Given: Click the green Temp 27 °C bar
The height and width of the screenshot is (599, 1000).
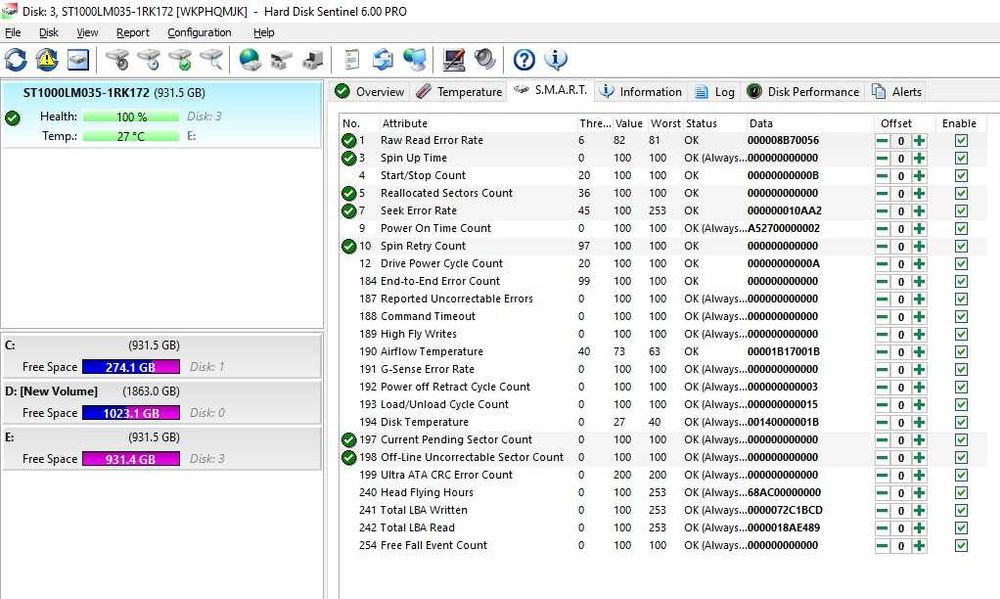Looking at the screenshot, I should click(x=131, y=136).
